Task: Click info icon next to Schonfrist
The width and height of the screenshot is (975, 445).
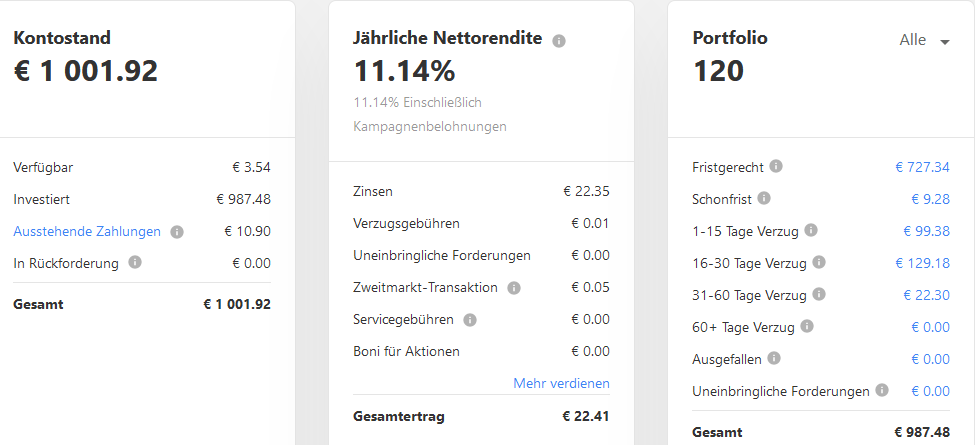Action: [x=764, y=198]
